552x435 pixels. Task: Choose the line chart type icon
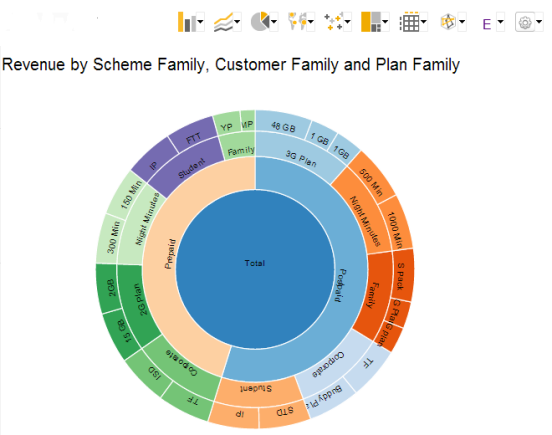(224, 23)
